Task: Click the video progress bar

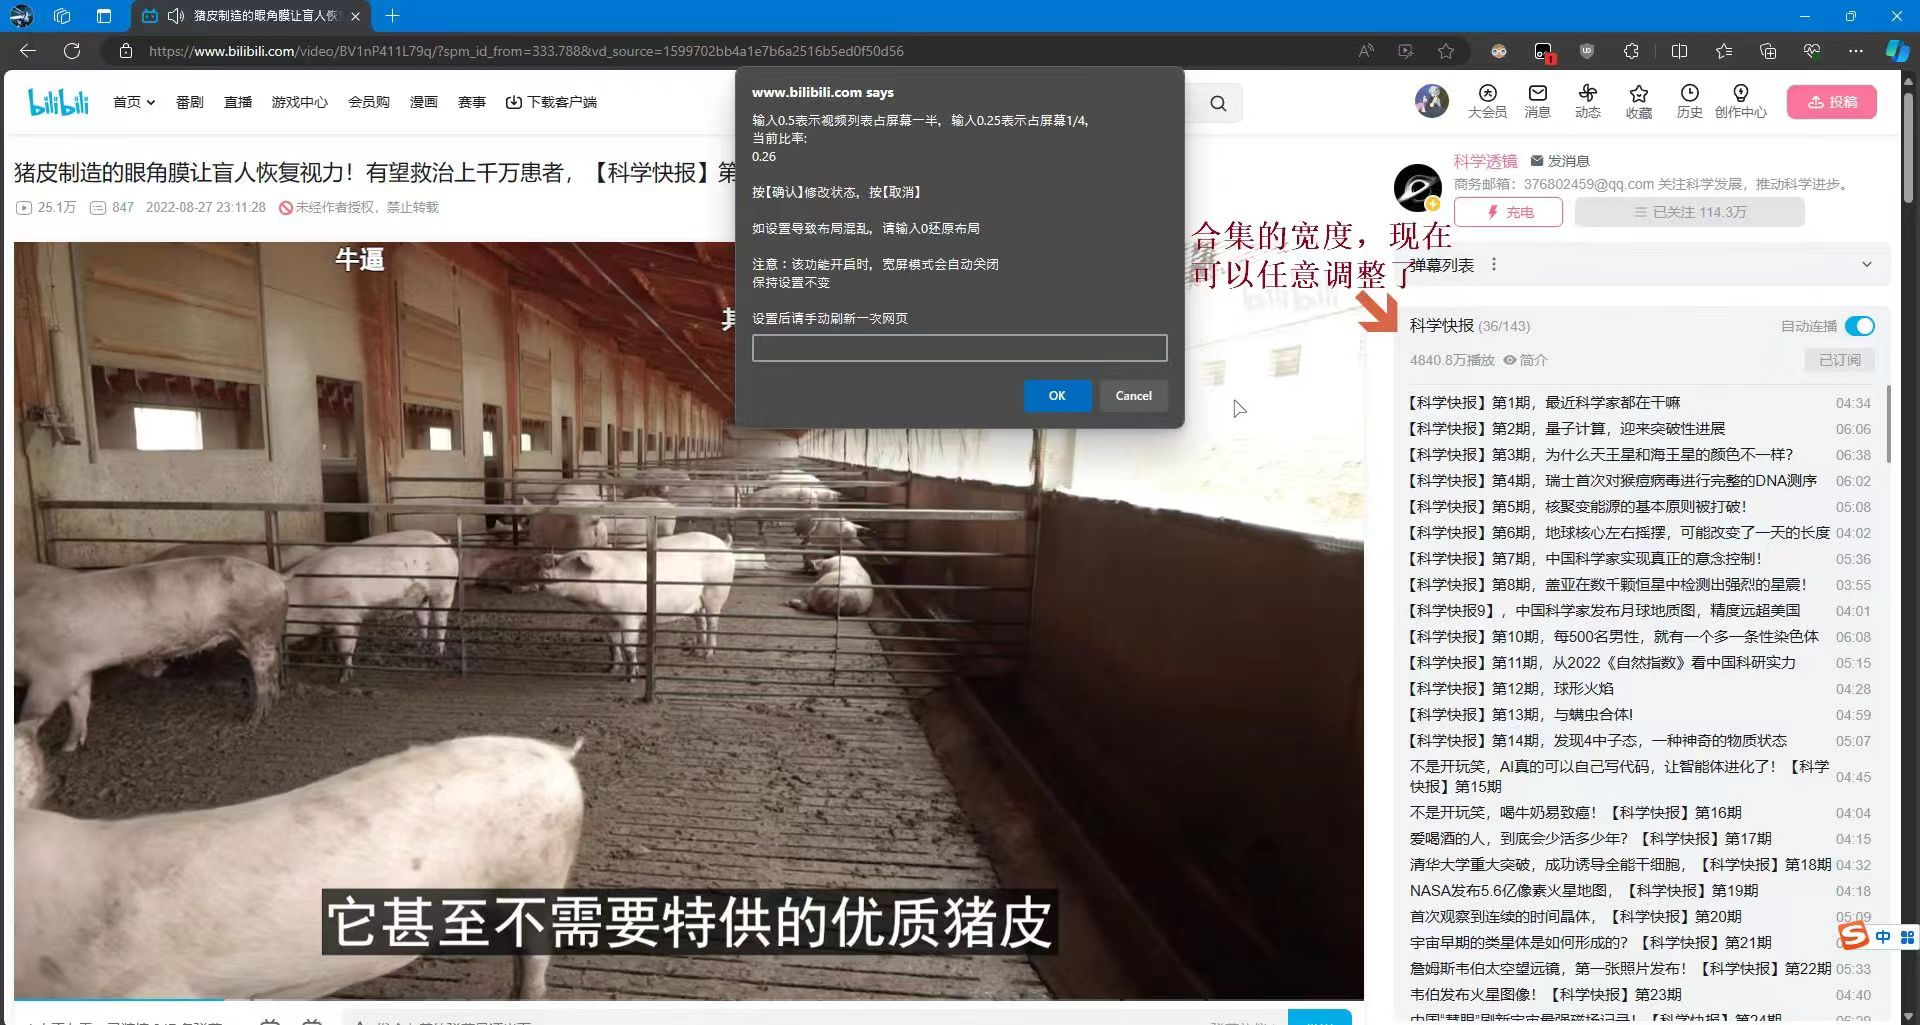Action: coord(688,999)
